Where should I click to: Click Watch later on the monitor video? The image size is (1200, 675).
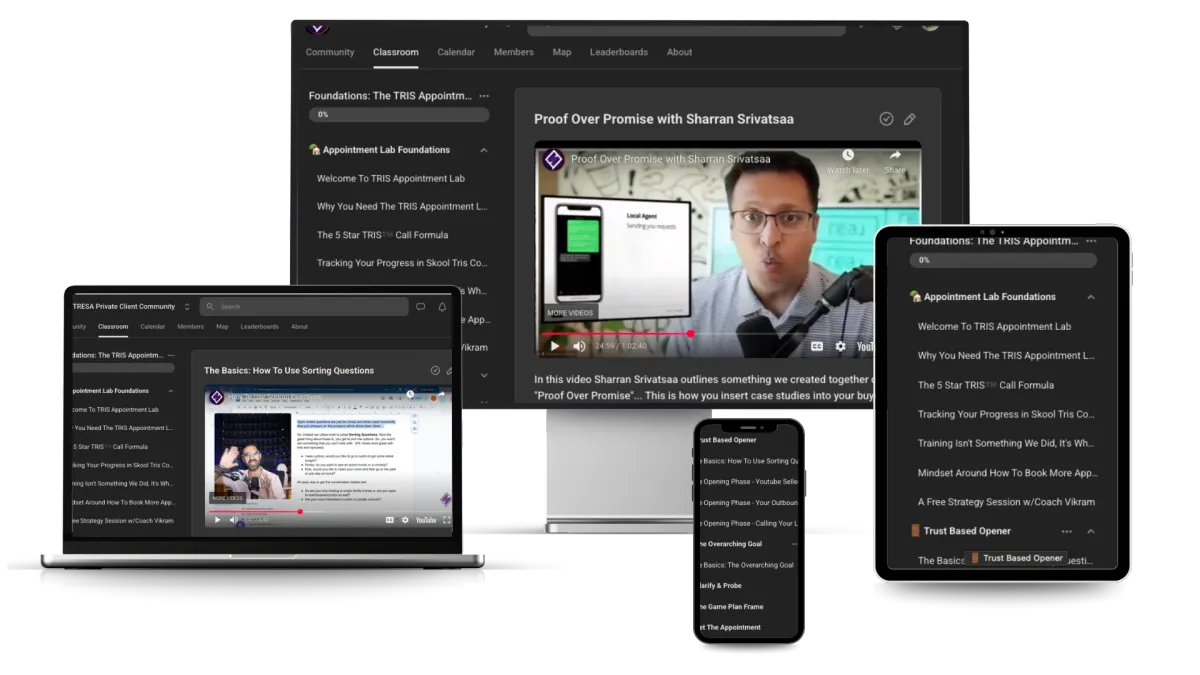[x=848, y=161]
